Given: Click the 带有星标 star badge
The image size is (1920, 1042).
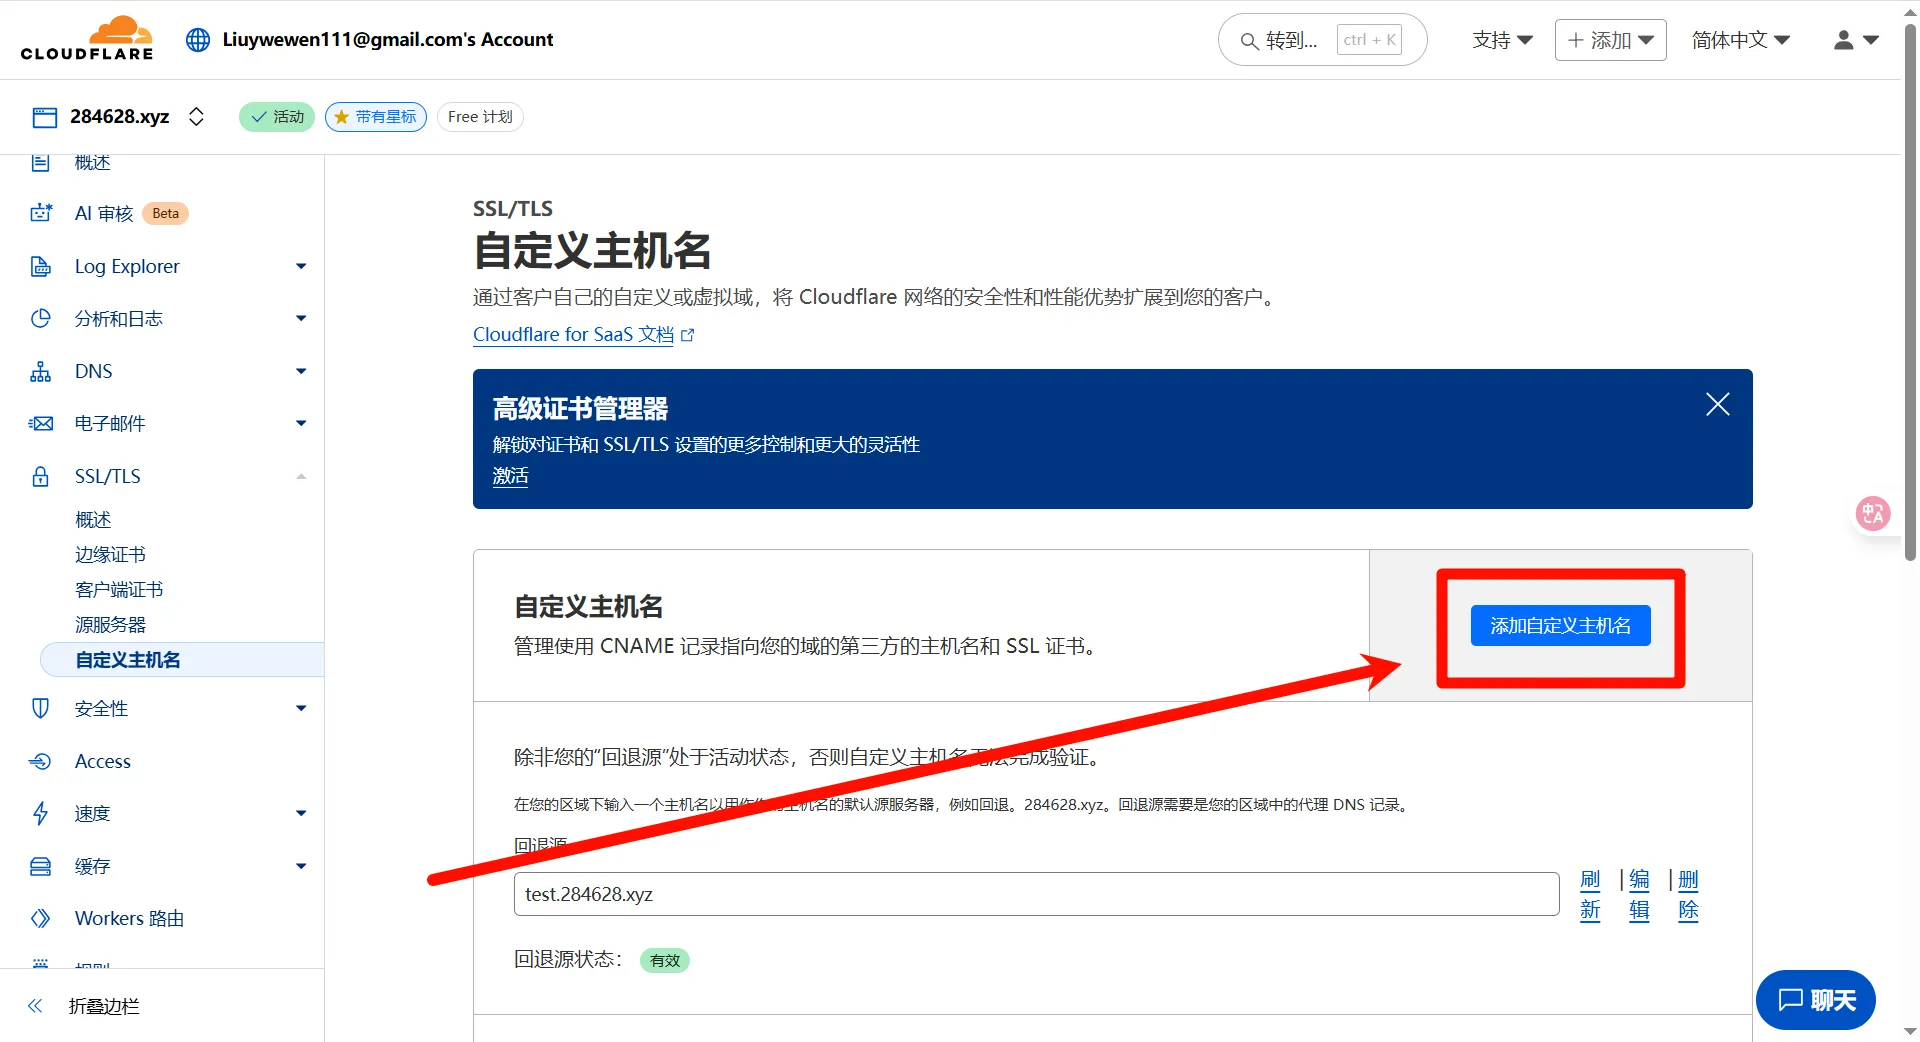Looking at the screenshot, I should [376, 117].
